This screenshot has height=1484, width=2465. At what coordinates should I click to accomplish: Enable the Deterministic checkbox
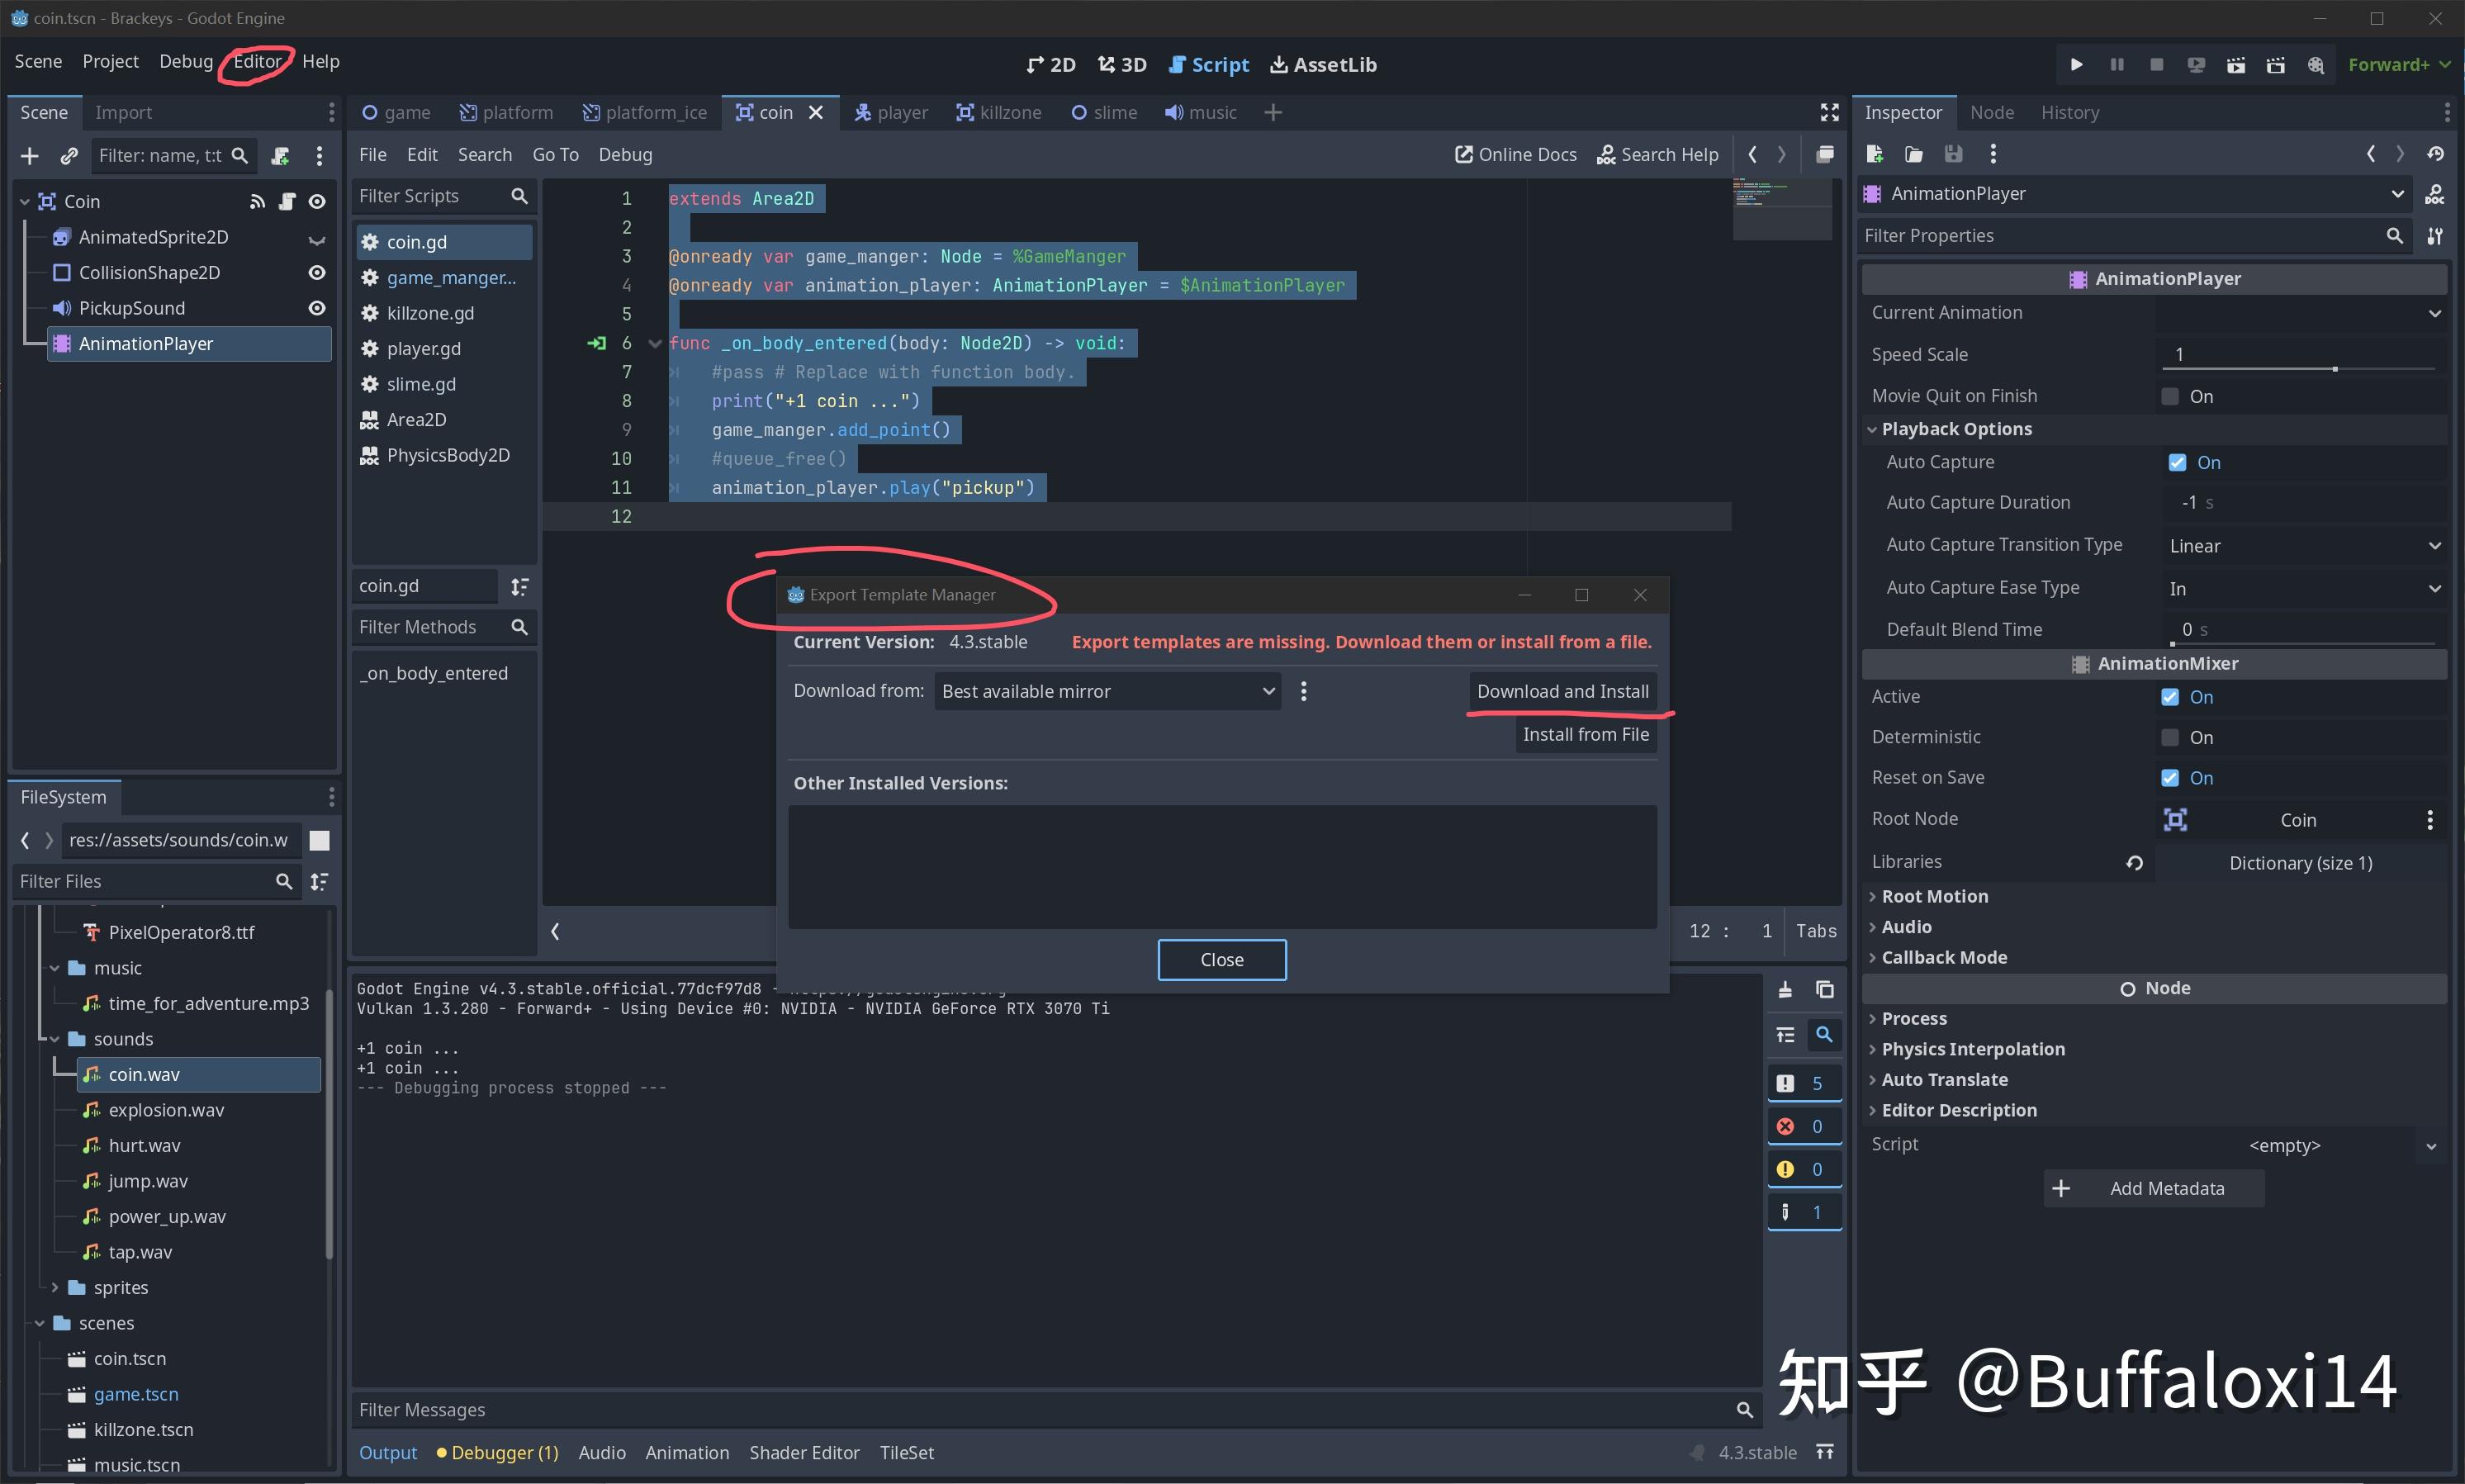(x=2170, y=737)
